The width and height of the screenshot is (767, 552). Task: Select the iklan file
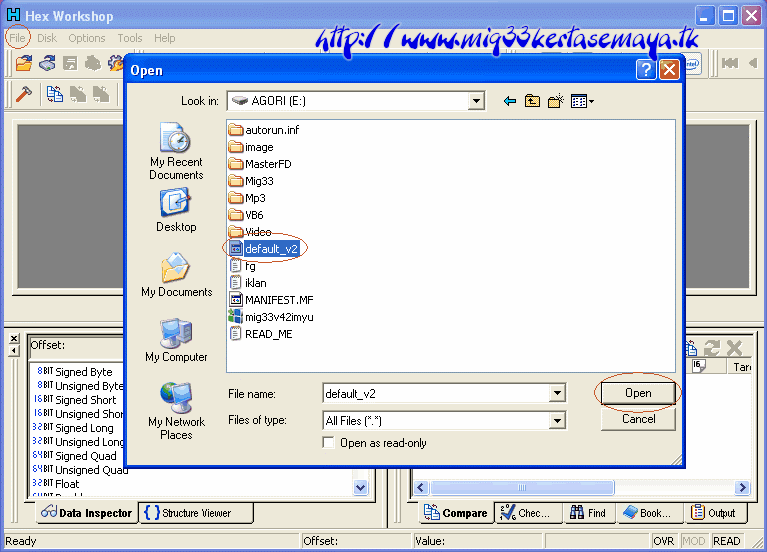pos(248,283)
